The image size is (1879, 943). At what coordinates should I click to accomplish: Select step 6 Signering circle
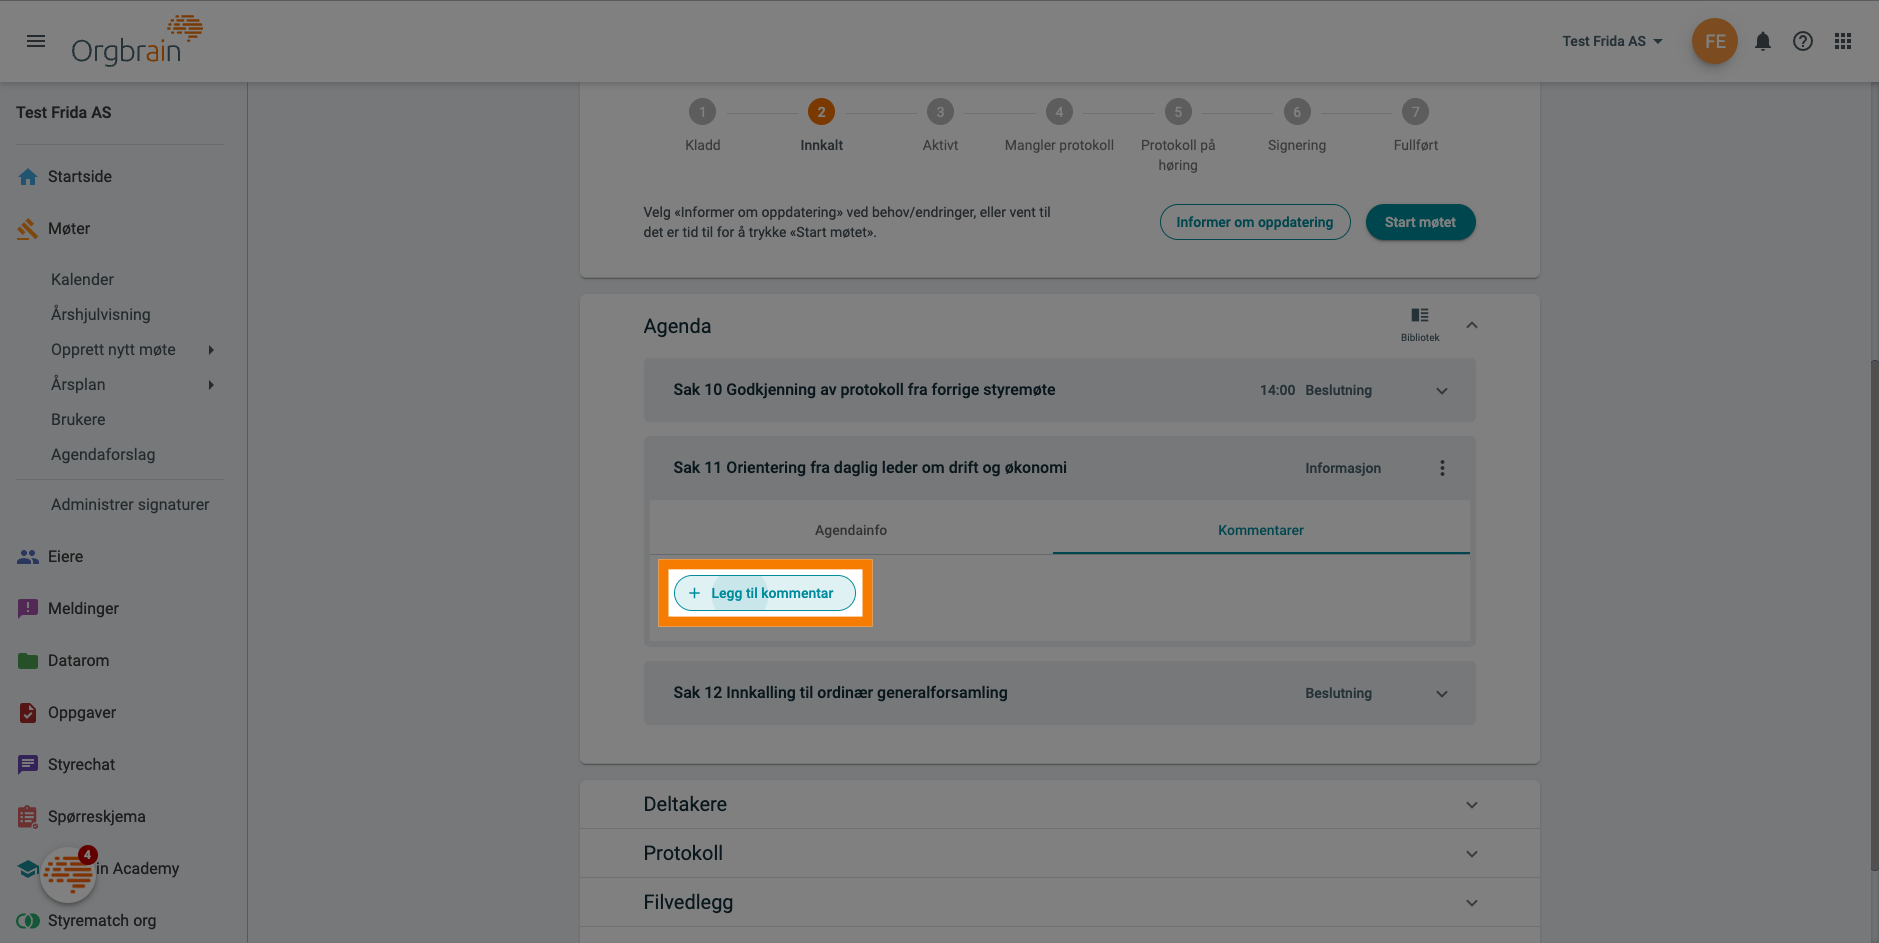[1297, 112]
